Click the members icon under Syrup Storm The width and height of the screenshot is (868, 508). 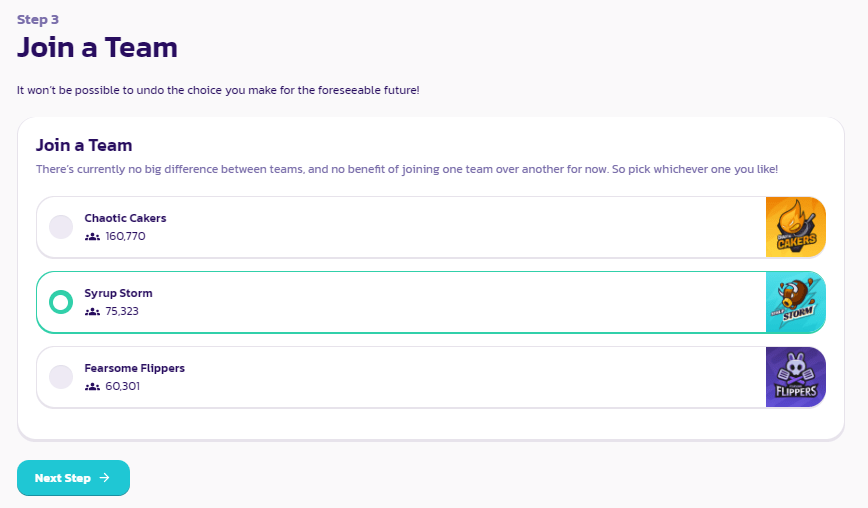pos(93,311)
